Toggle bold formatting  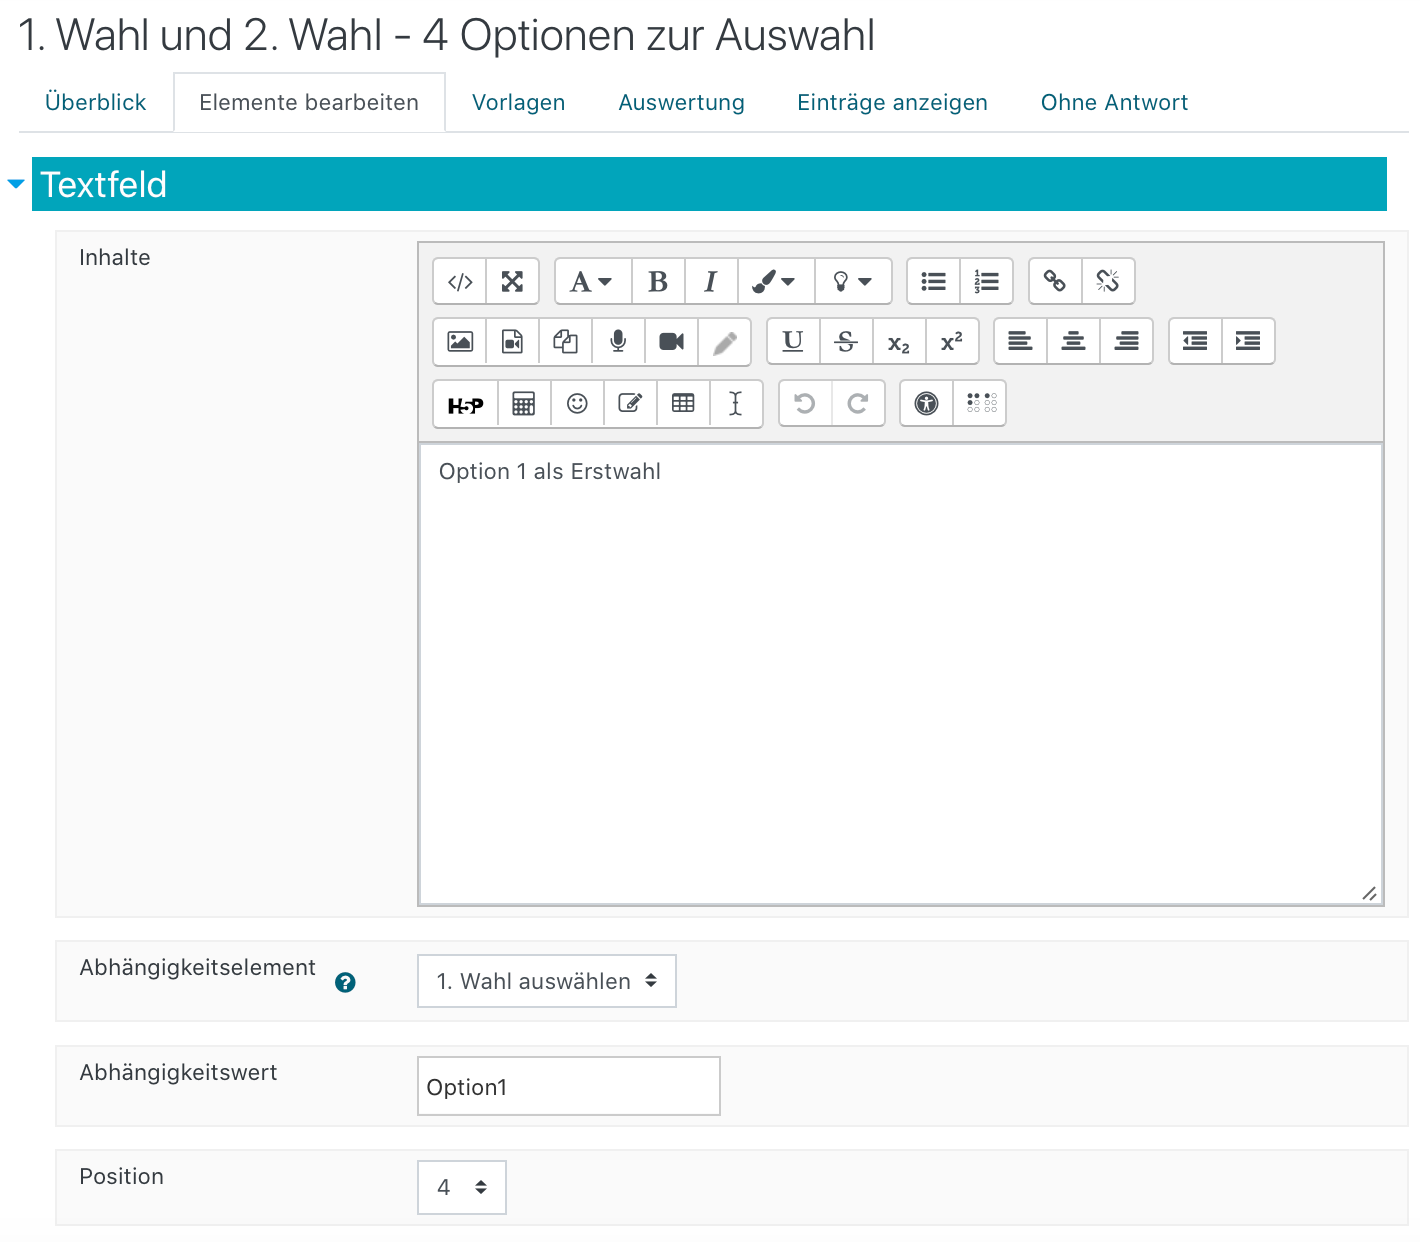(x=658, y=282)
